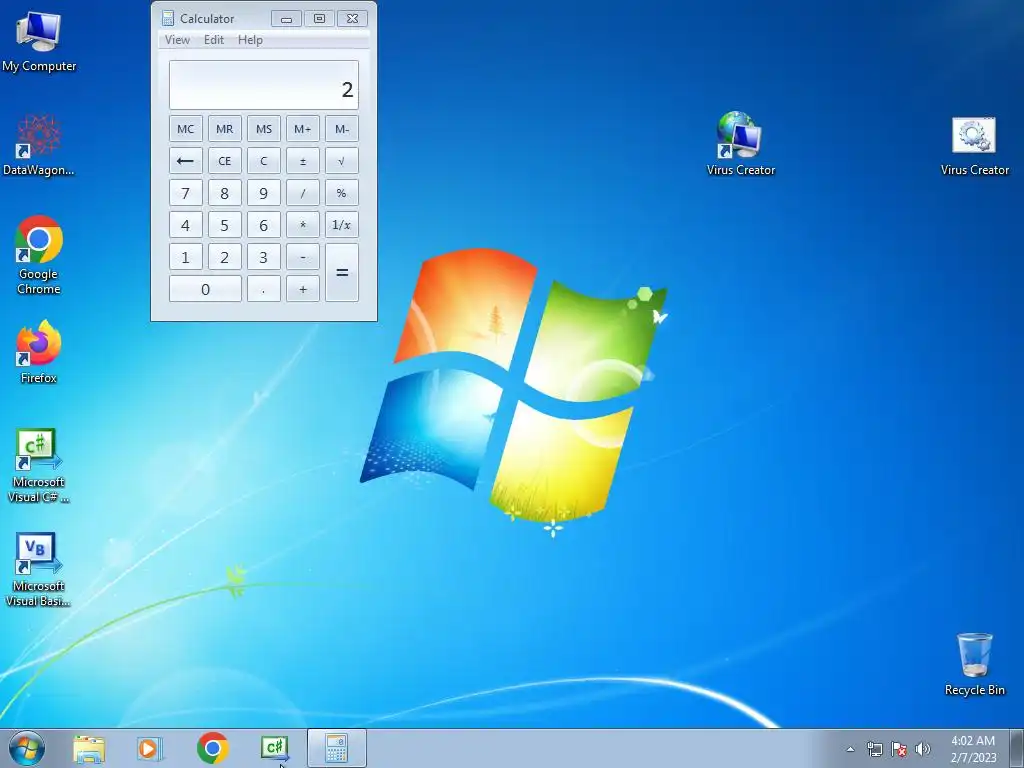Image resolution: width=1024 pixels, height=768 pixels.
Task: Click the MR memory recall button
Action: 225,129
